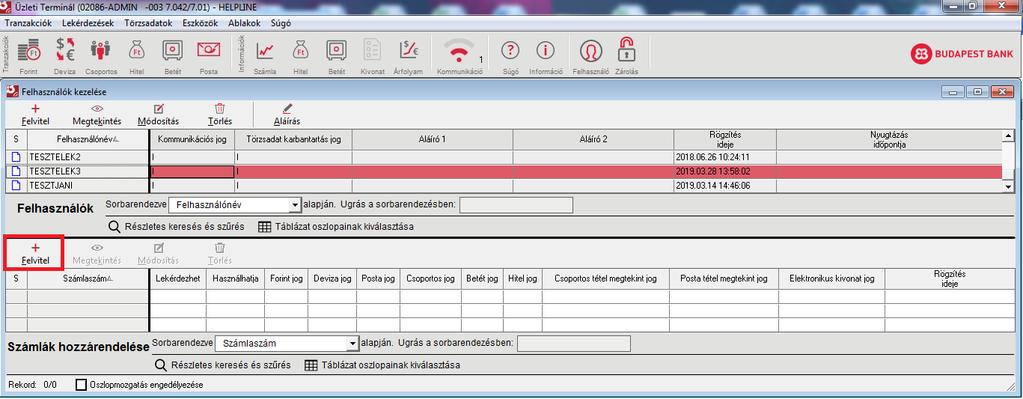Screen dimensions: 1023x399
Task: Sort by Számlaszám column header
Action: point(88,279)
